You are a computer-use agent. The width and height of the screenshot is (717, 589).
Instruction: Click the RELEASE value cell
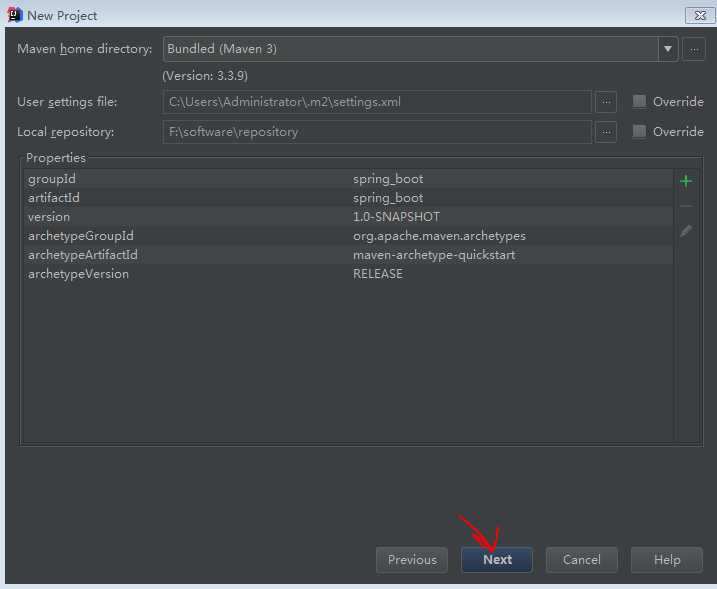(378, 274)
